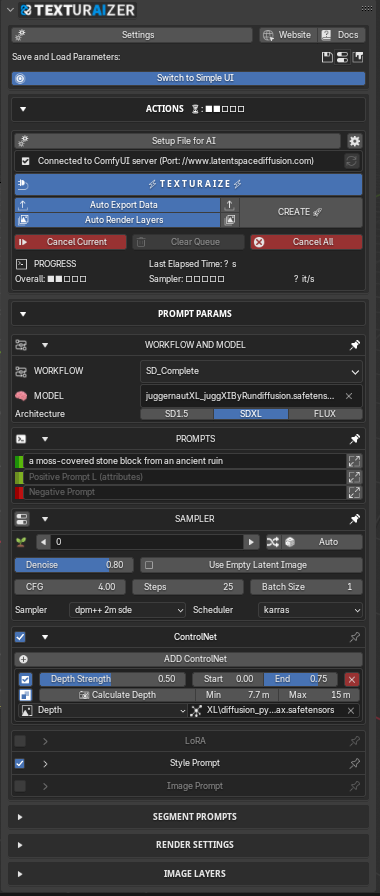380x896 pixels.
Task: Remove the Depth ControlNet with red X
Action: coord(352,679)
